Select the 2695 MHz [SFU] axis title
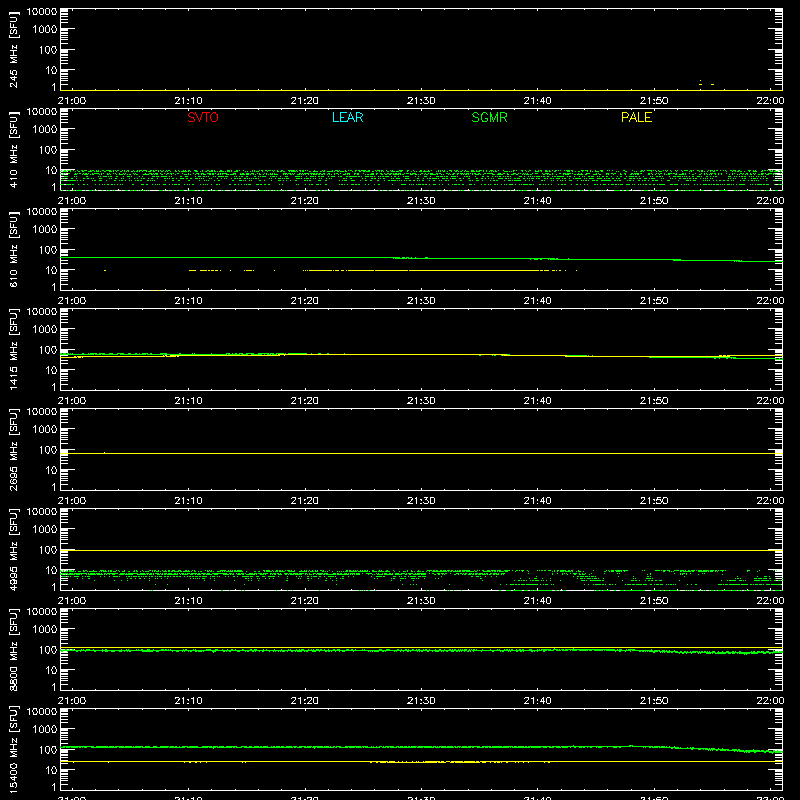This screenshot has height=800, width=800. click(x=14, y=450)
